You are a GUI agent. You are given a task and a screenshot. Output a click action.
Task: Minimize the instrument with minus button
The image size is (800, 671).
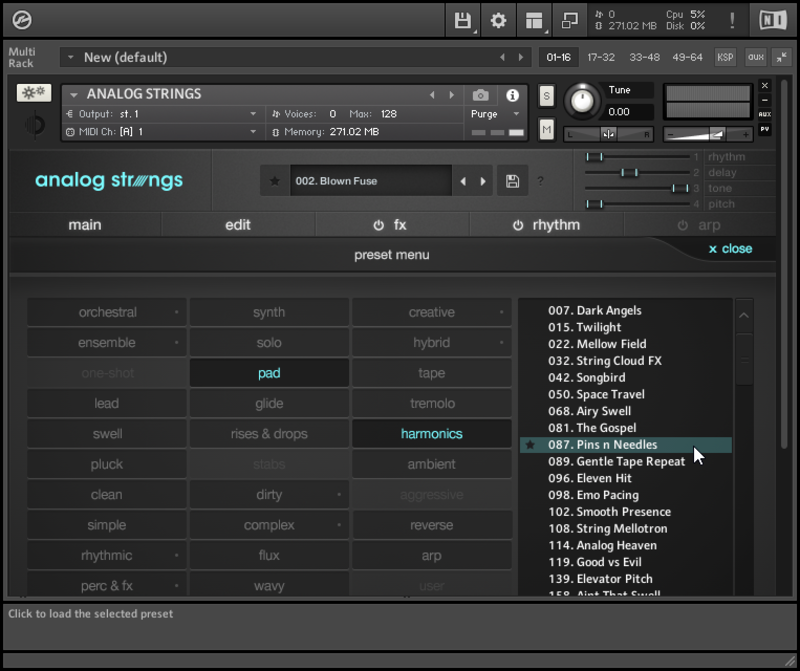(765, 100)
